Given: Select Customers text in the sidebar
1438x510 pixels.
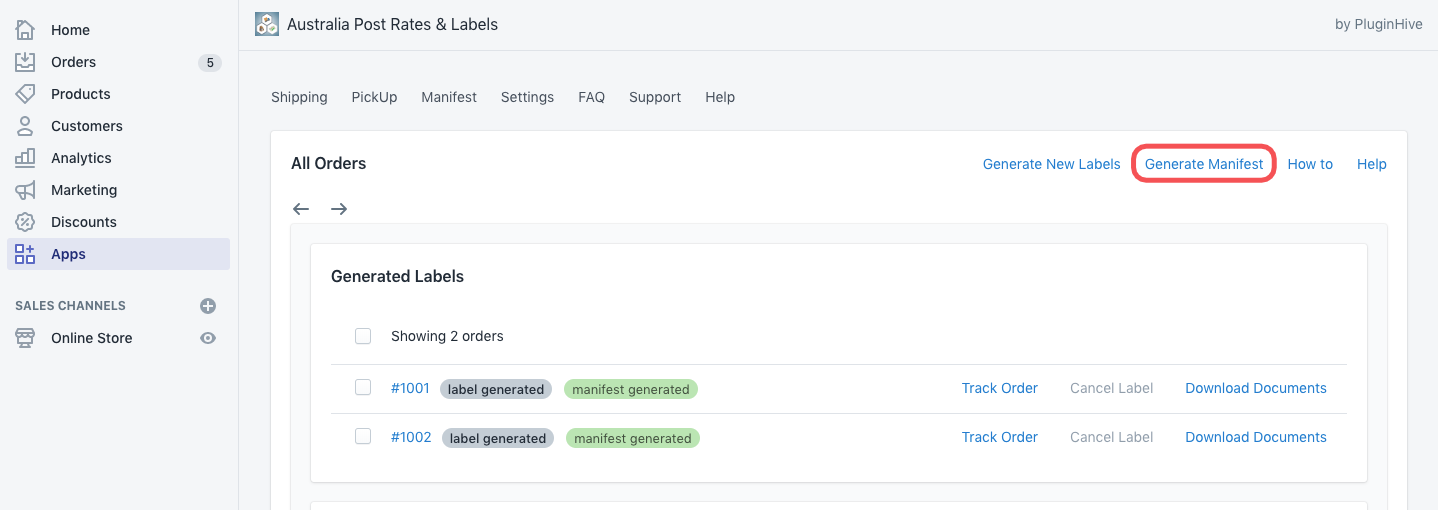Looking at the screenshot, I should tap(86, 126).
